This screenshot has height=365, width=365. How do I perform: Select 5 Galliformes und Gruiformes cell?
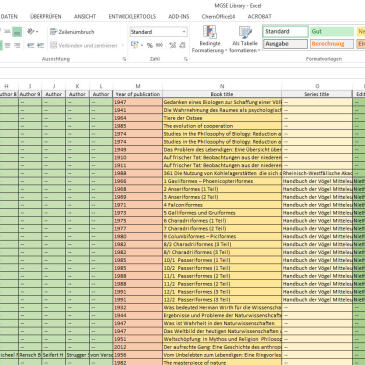[x=222, y=213]
